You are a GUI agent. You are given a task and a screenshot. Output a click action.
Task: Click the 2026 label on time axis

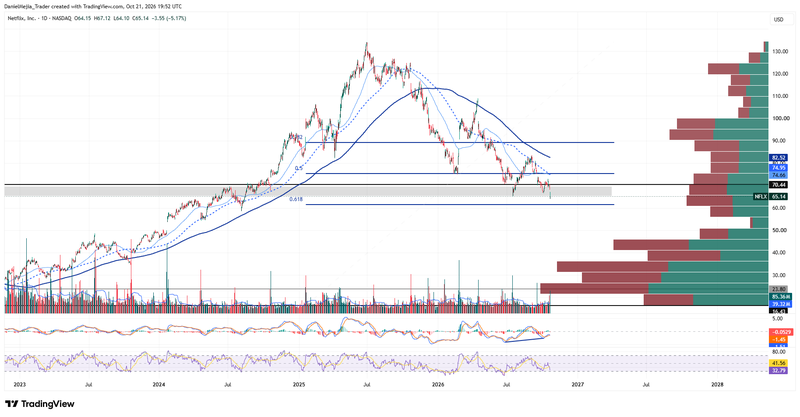tap(438, 384)
